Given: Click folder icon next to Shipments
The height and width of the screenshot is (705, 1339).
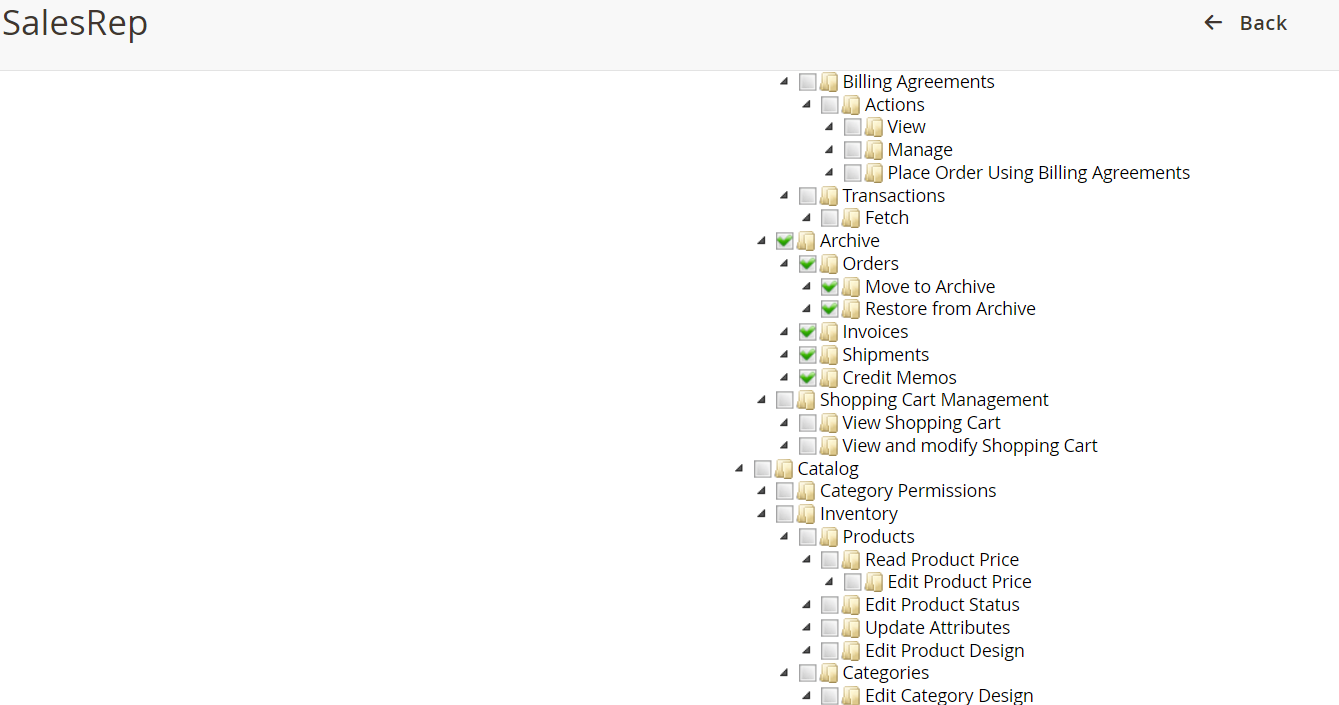Looking at the screenshot, I should click(x=829, y=355).
